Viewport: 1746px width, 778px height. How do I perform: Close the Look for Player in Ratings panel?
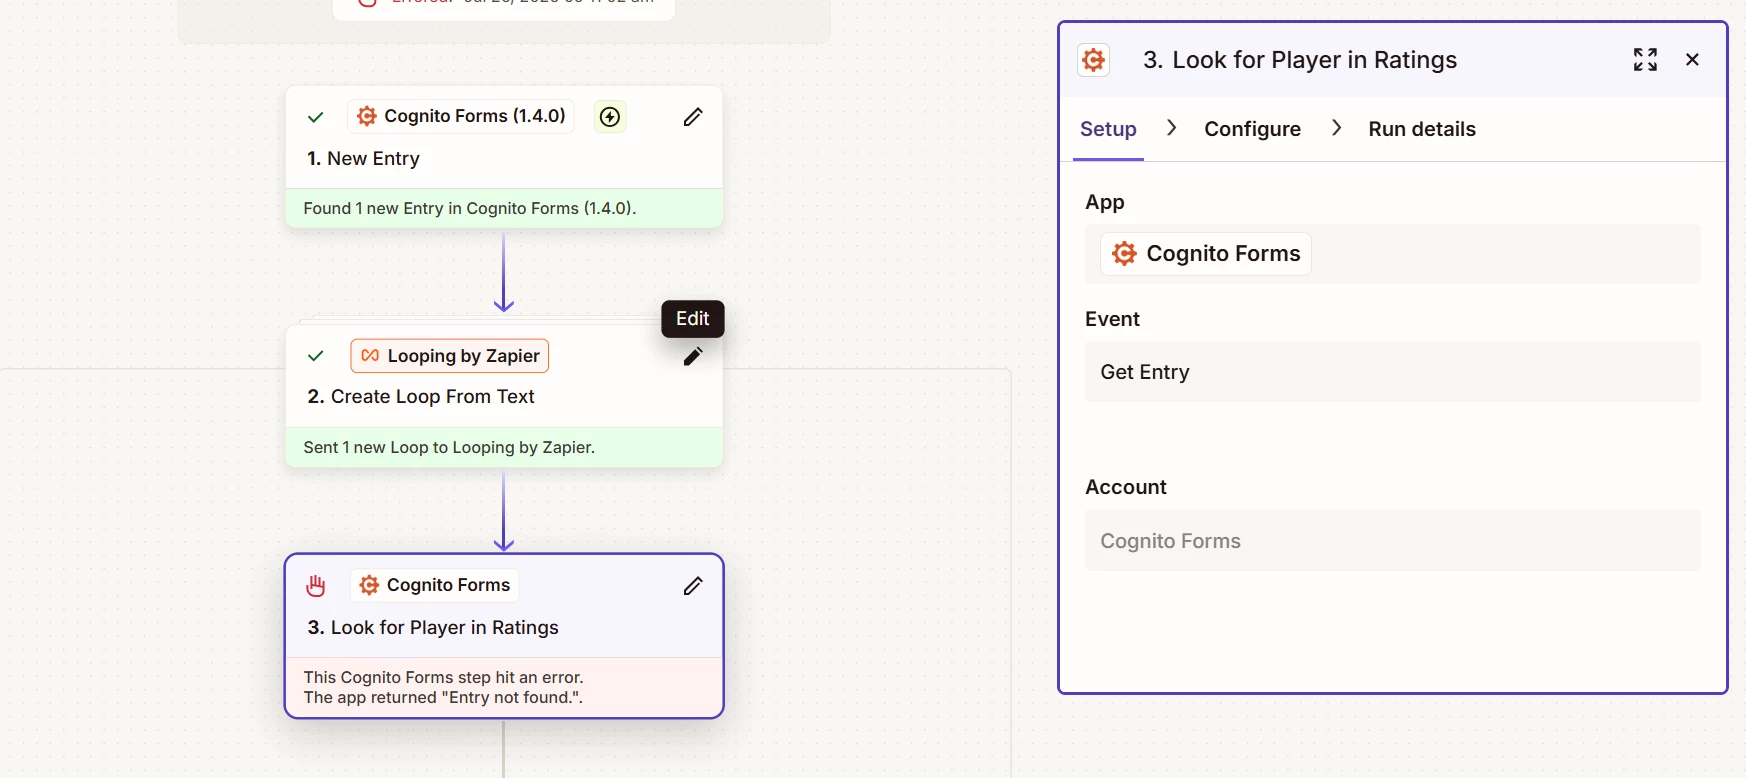pyautogui.click(x=1692, y=60)
